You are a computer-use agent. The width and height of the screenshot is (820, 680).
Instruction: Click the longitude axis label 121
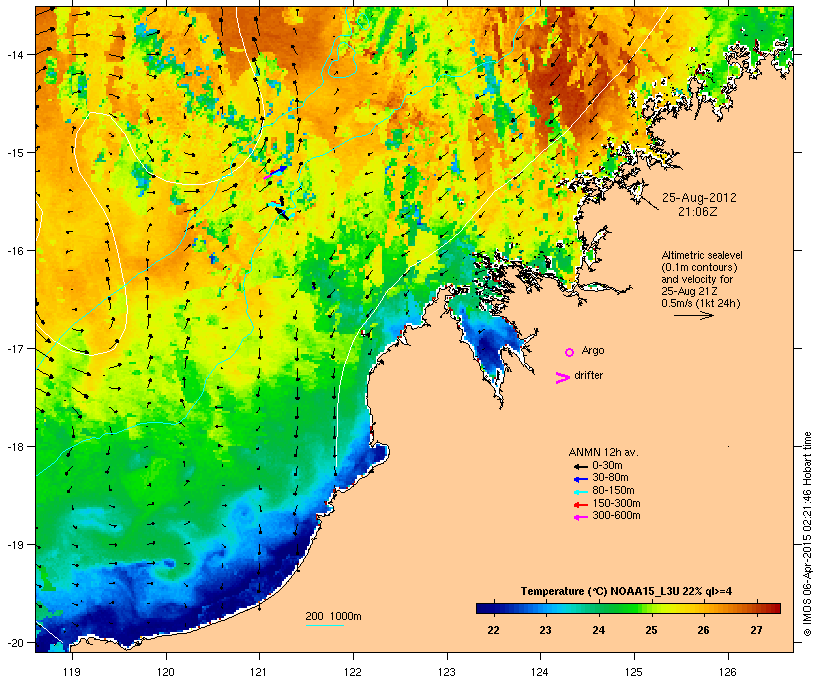tap(259, 672)
